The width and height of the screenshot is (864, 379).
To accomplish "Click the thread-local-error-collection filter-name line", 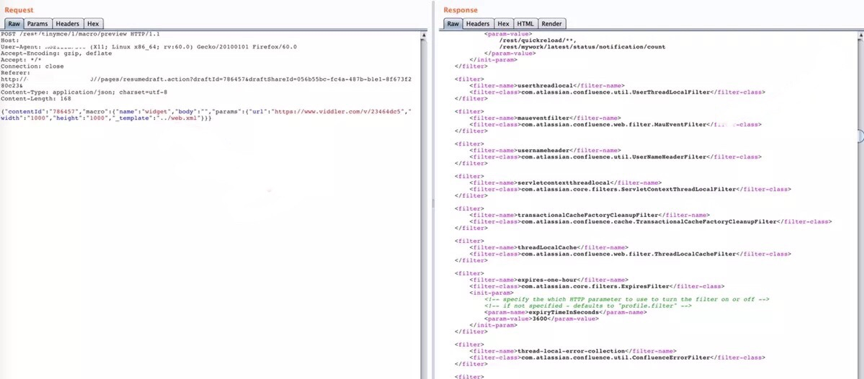I will coord(573,351).
